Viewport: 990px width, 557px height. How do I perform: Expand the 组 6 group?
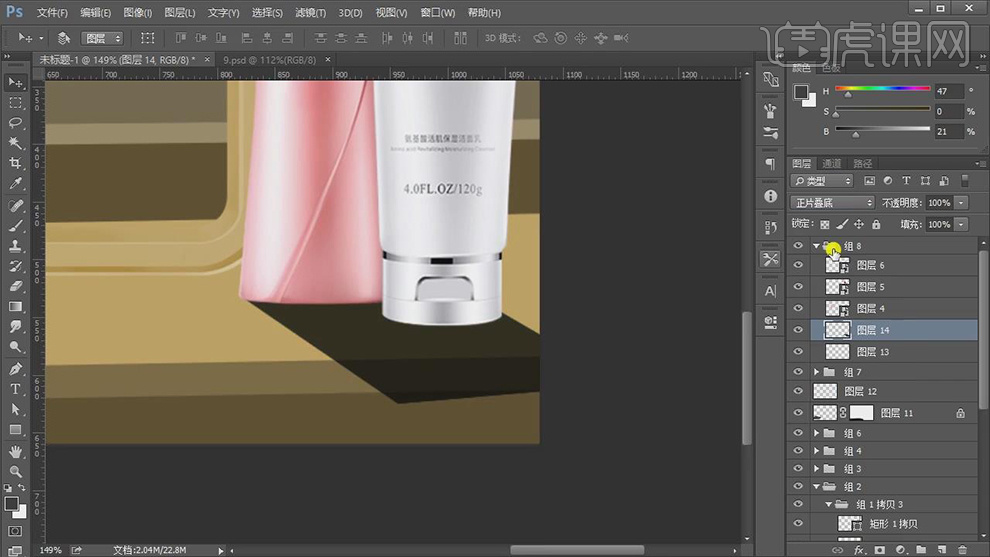pos(817,433)
